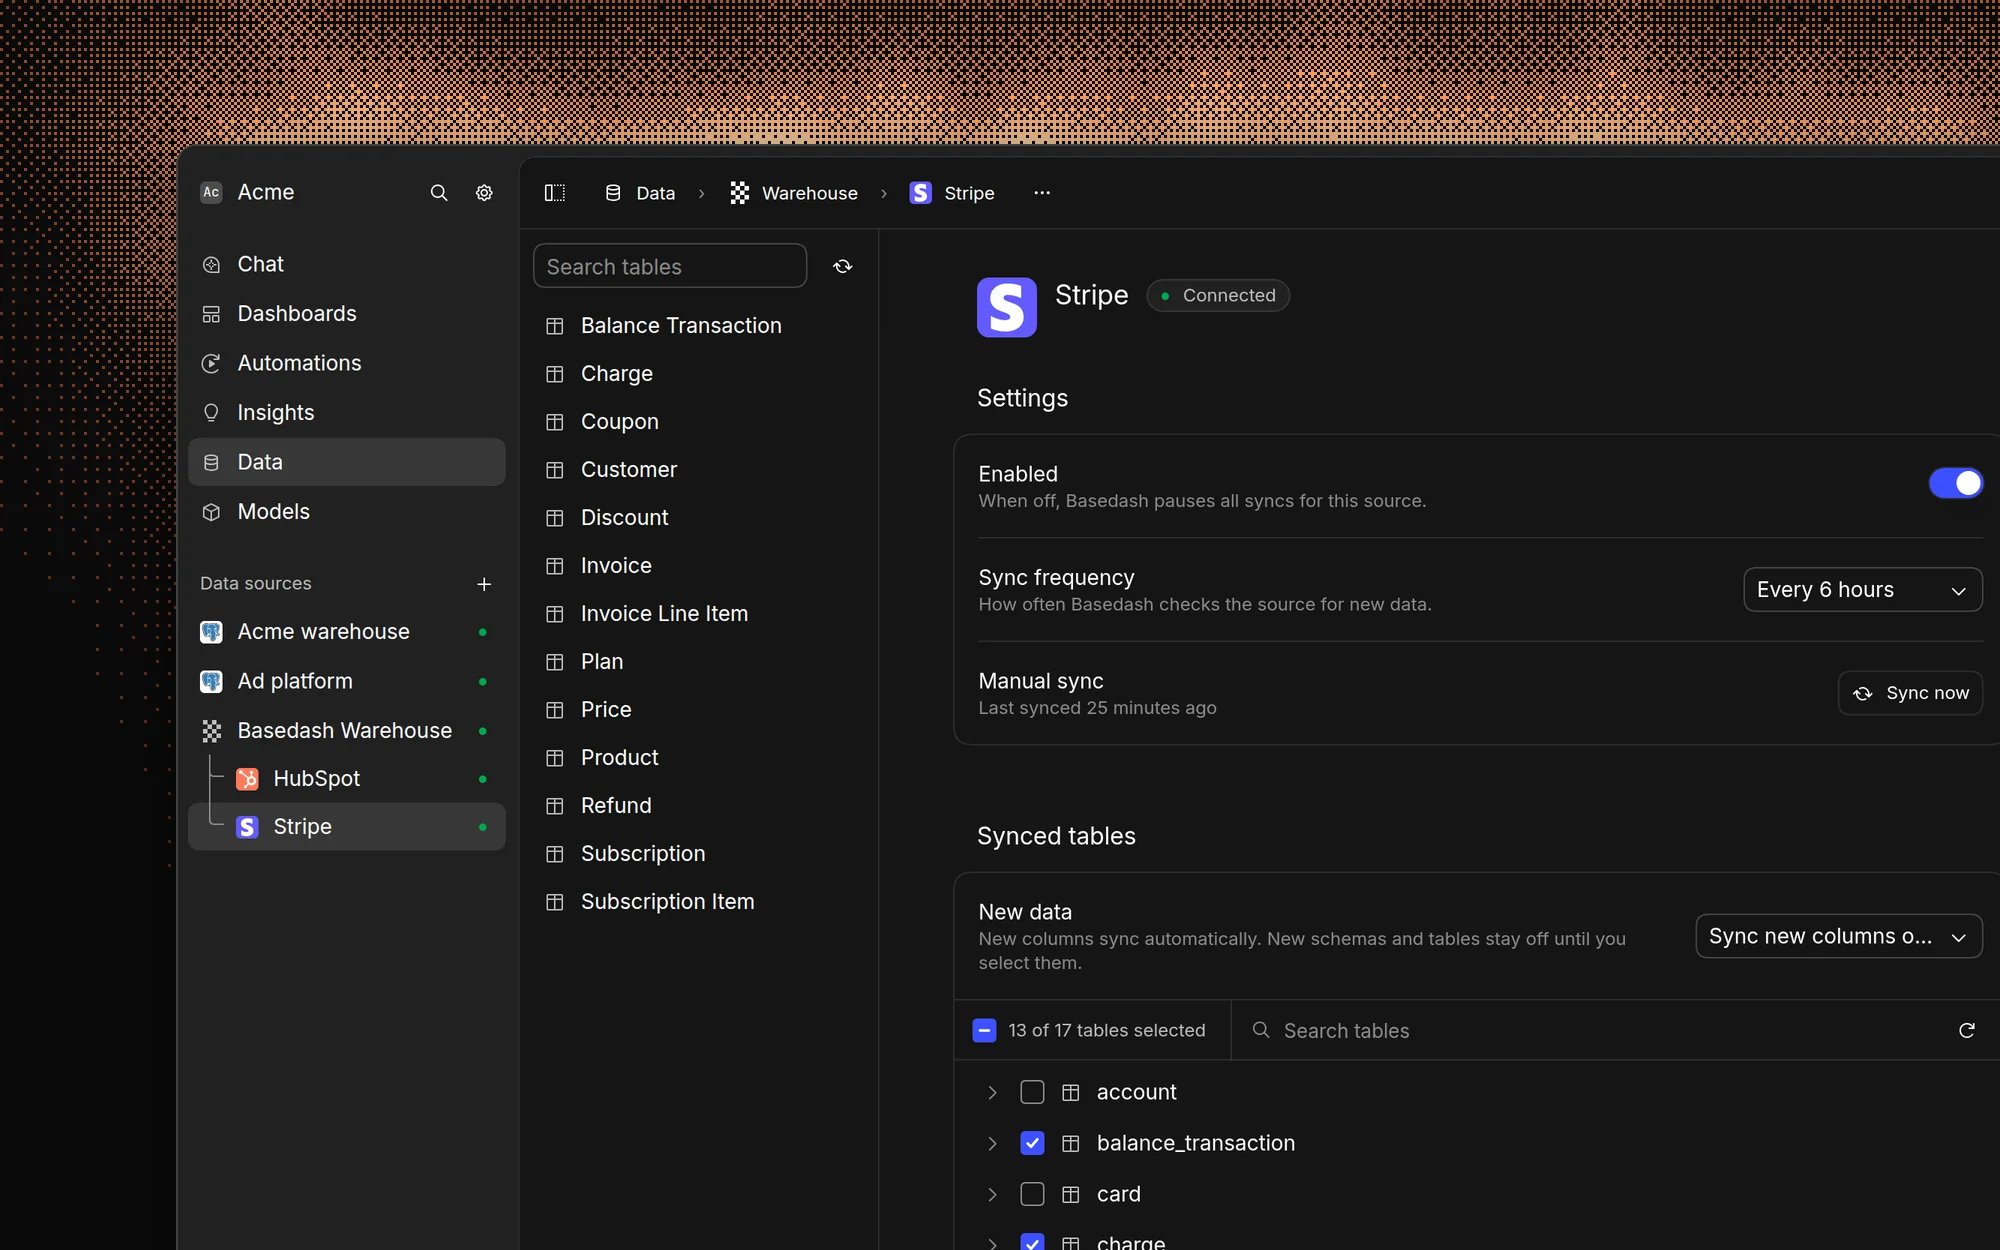Open the Discount table
The height and width of the screenshot is (1250, 2000).
(x=699, y=518)
